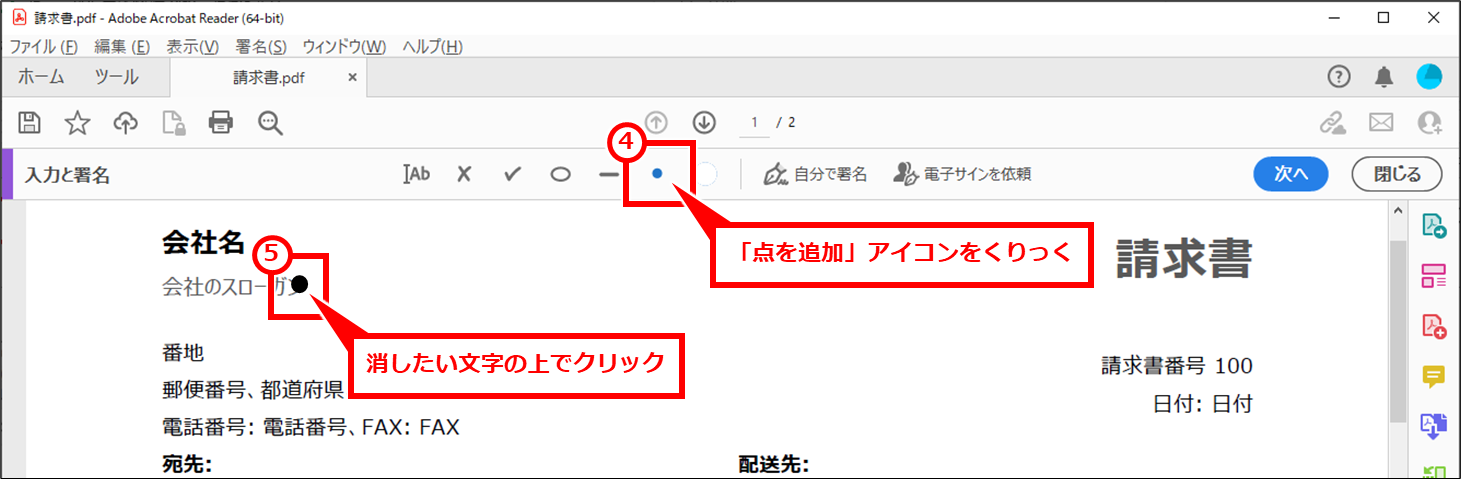Open the notifications bell
1461x479 pixels.
point(1384,77)
